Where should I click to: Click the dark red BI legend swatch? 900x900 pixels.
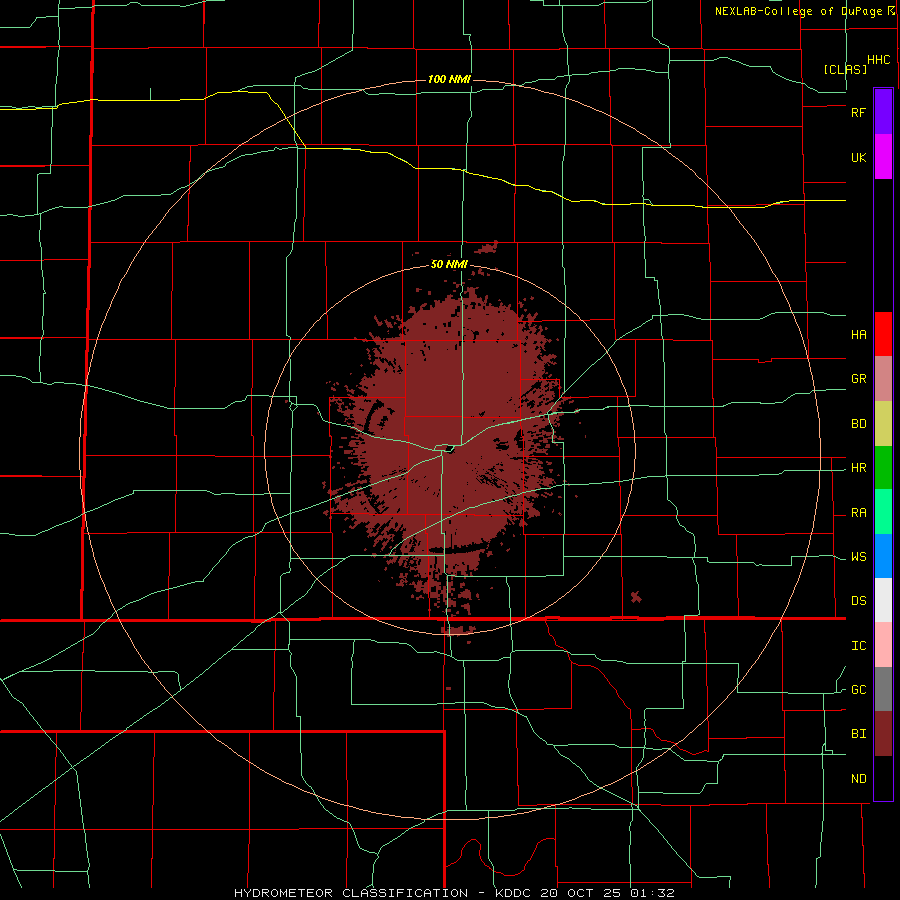pos(883,734)
